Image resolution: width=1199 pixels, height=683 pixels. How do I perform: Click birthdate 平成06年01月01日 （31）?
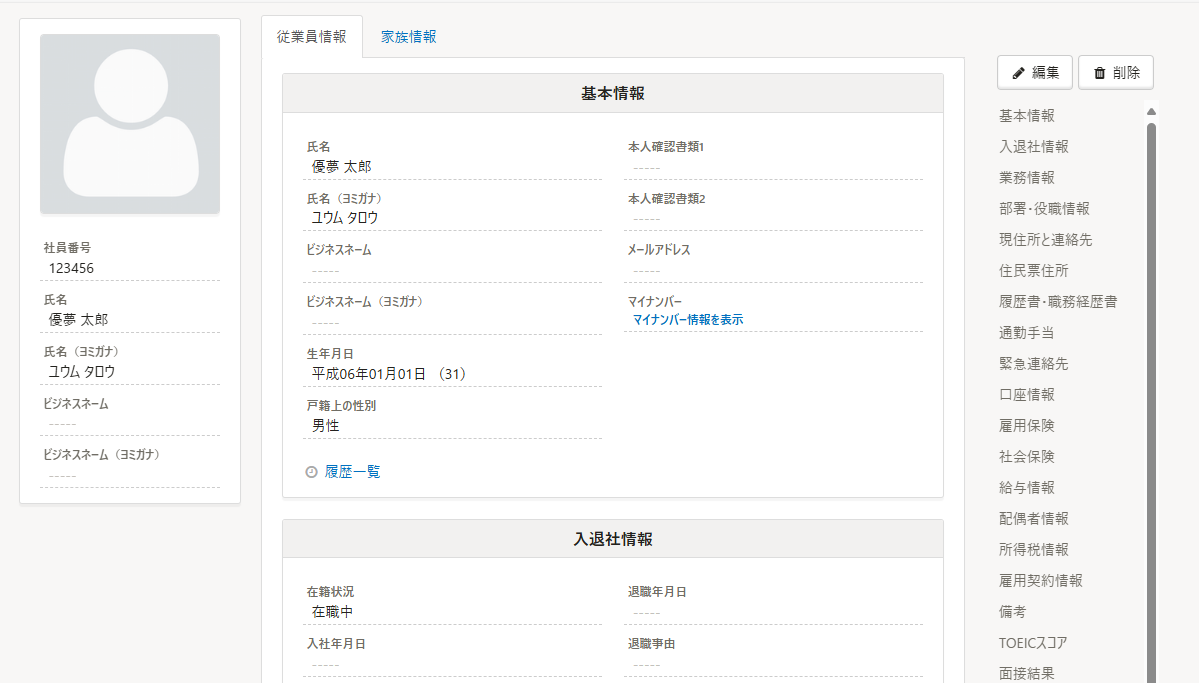pyautogui.click(x=390, y=374)
